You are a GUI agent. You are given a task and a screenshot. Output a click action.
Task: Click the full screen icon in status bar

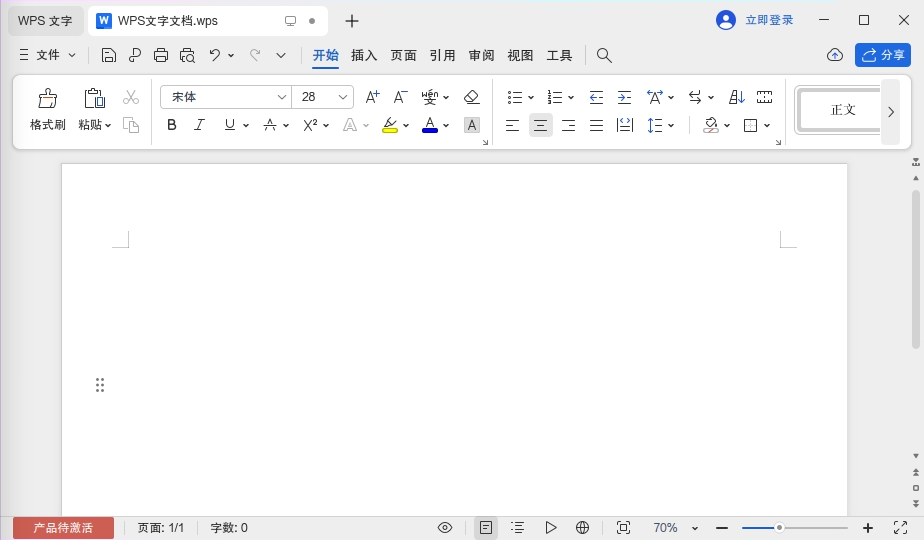900,528
